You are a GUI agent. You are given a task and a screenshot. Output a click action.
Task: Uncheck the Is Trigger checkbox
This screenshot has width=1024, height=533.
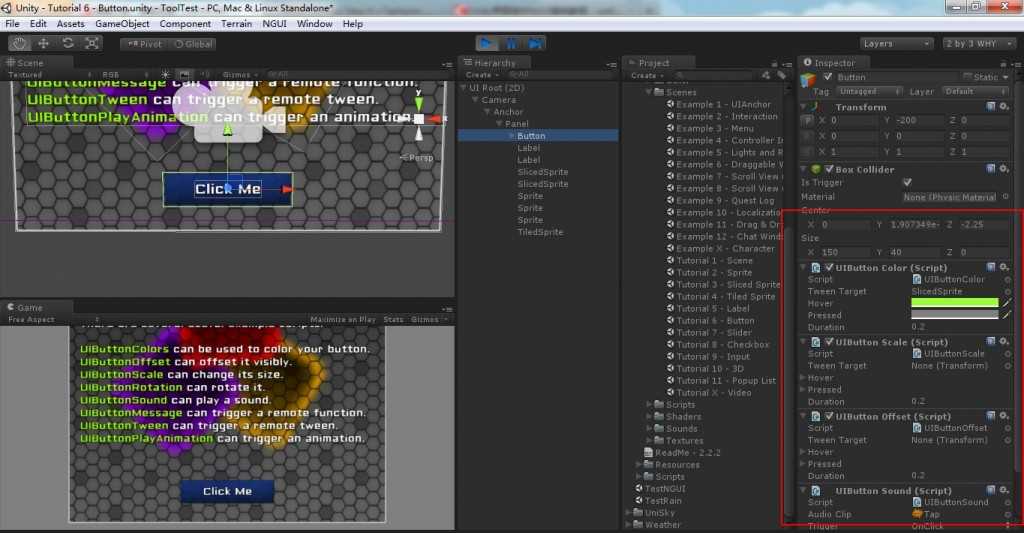pyautogui.click(x=907, y=182)
